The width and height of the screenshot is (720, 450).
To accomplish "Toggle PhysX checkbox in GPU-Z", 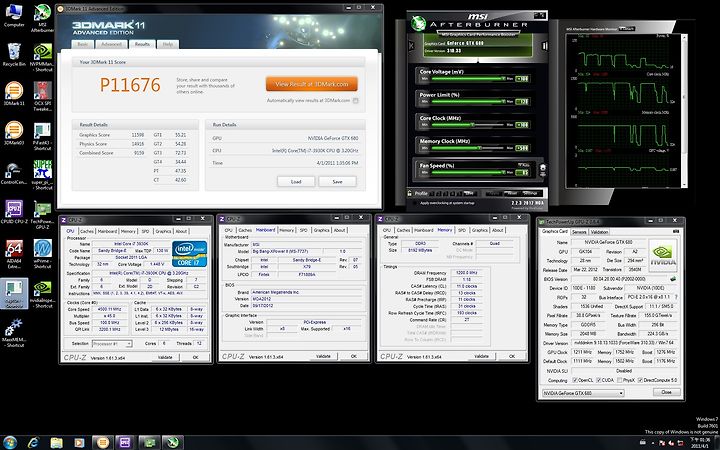I will [x=620, y=380].
